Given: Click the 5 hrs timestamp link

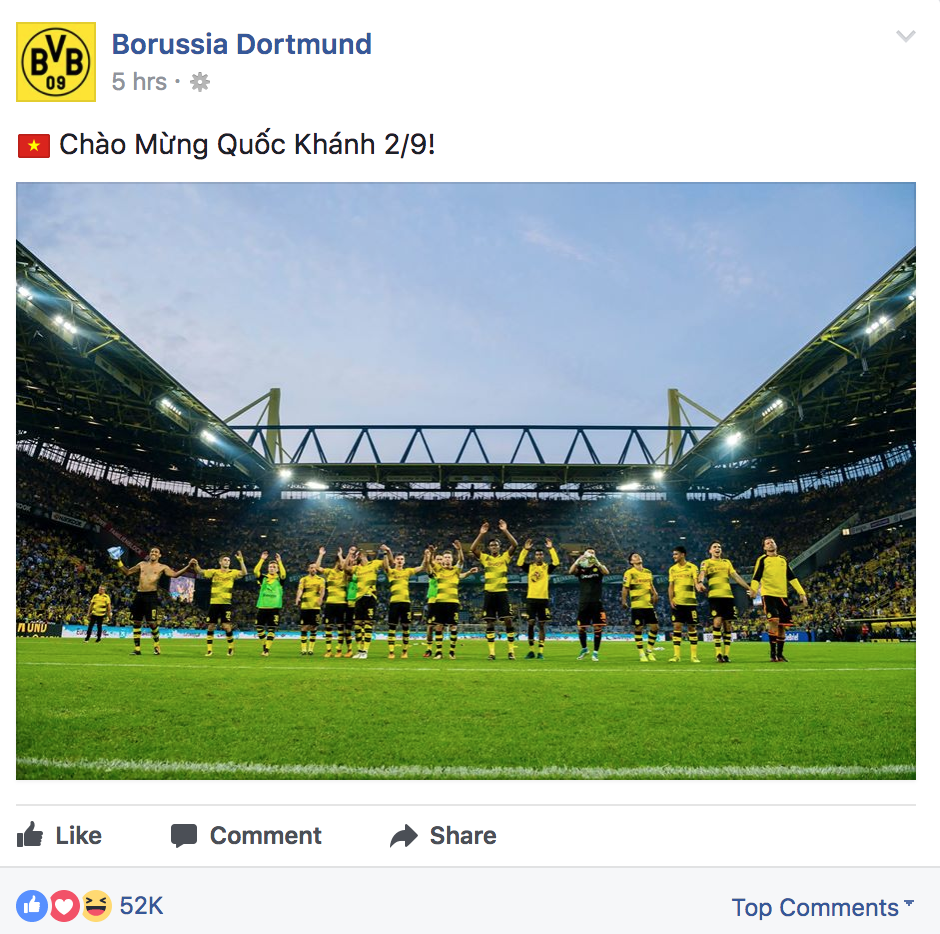Looking at the screenshot, I should [x=139, y=82].
